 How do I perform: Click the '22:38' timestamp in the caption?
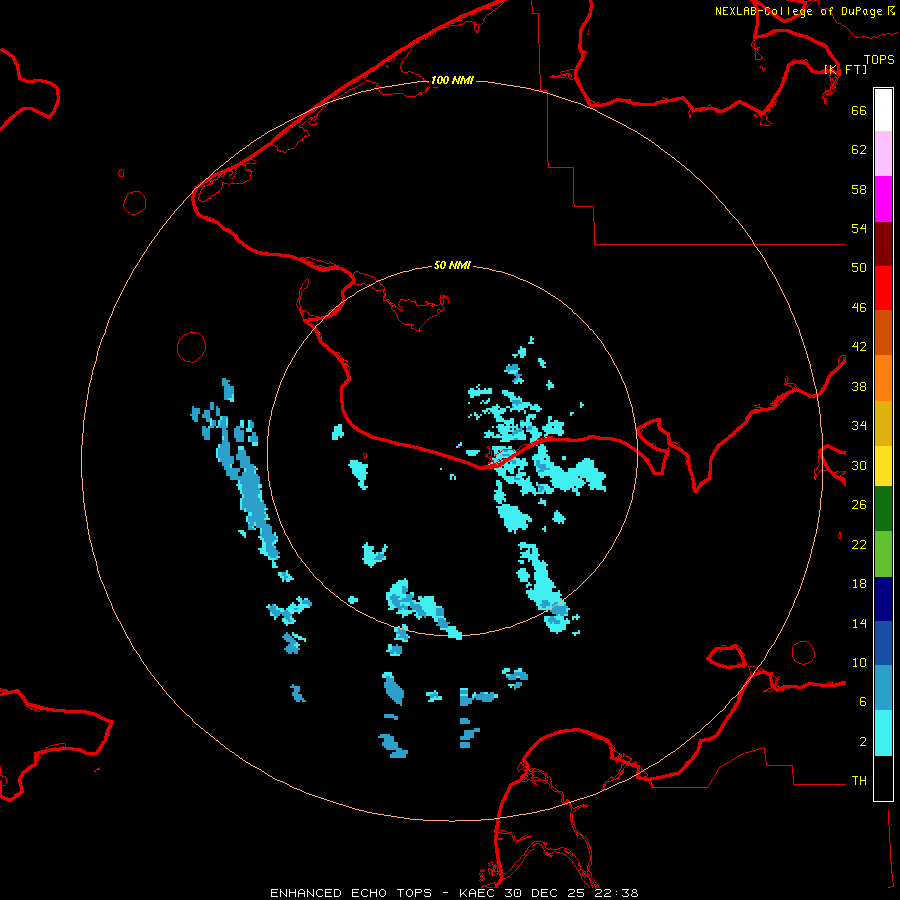[x=615, y=893]
